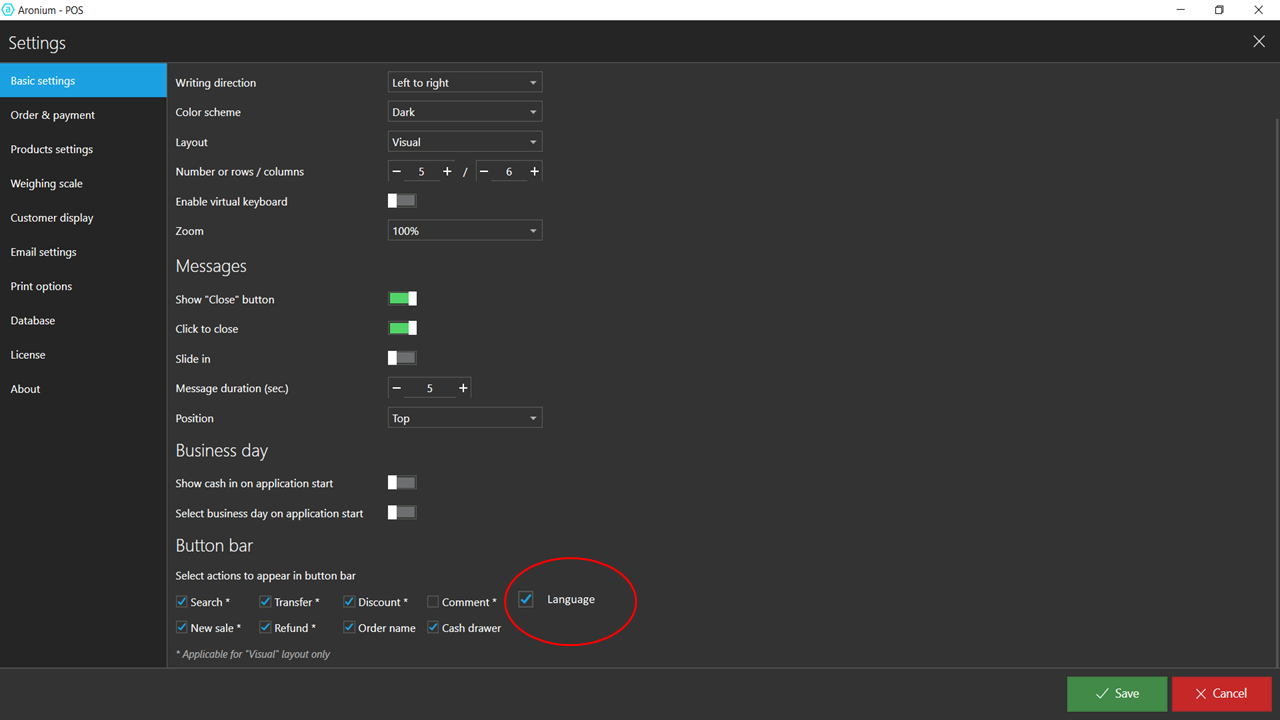Decrease message duration with minus icon

point(397,388)
